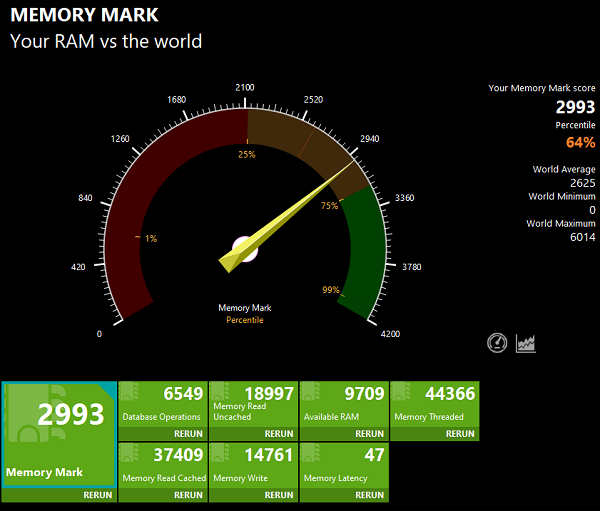Click the 64% percentile value
The width and height of the screenshot is (600, 511).
[580, 142]
